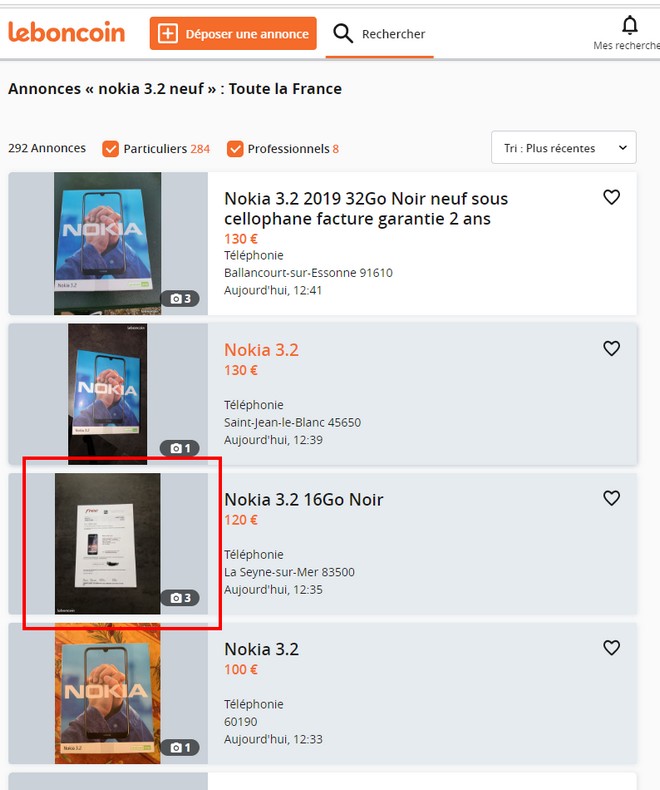Favorite the 100 € Nokia 3.2 listing
Screen dimensions: 660x790
coord(612,648)
